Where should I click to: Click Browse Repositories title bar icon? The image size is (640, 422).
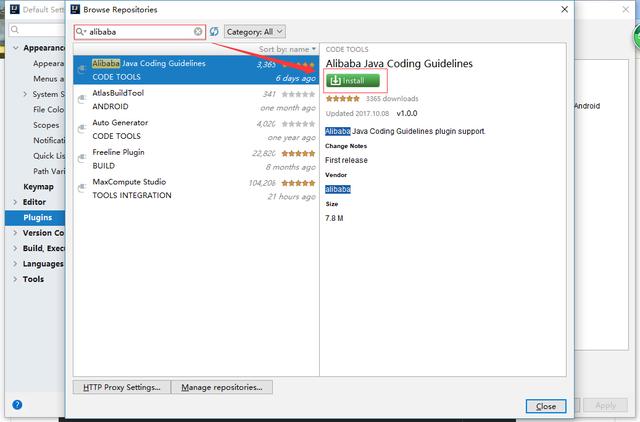tap(75, 9)
